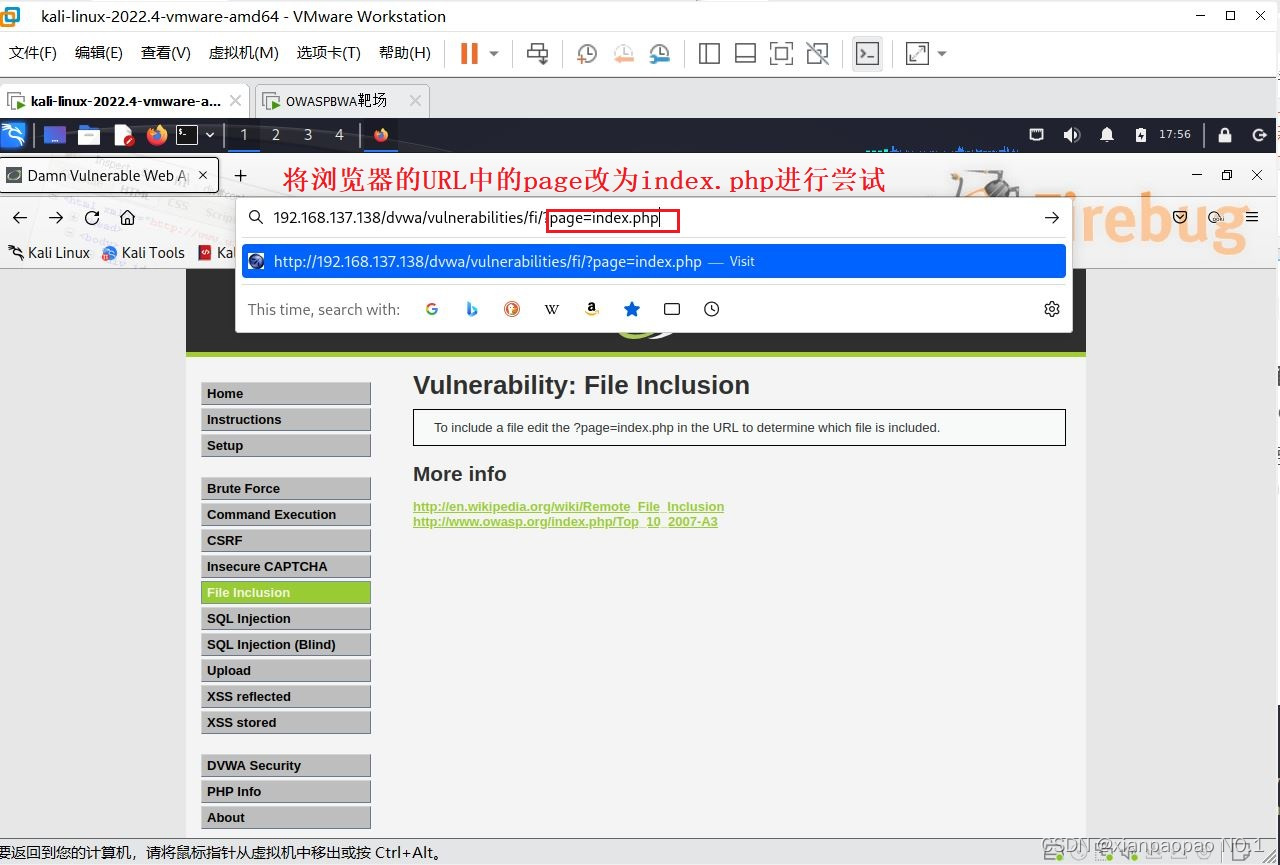
Task: Switch to workspace 2 in Kali panel
Action: (x=276, y=135)
